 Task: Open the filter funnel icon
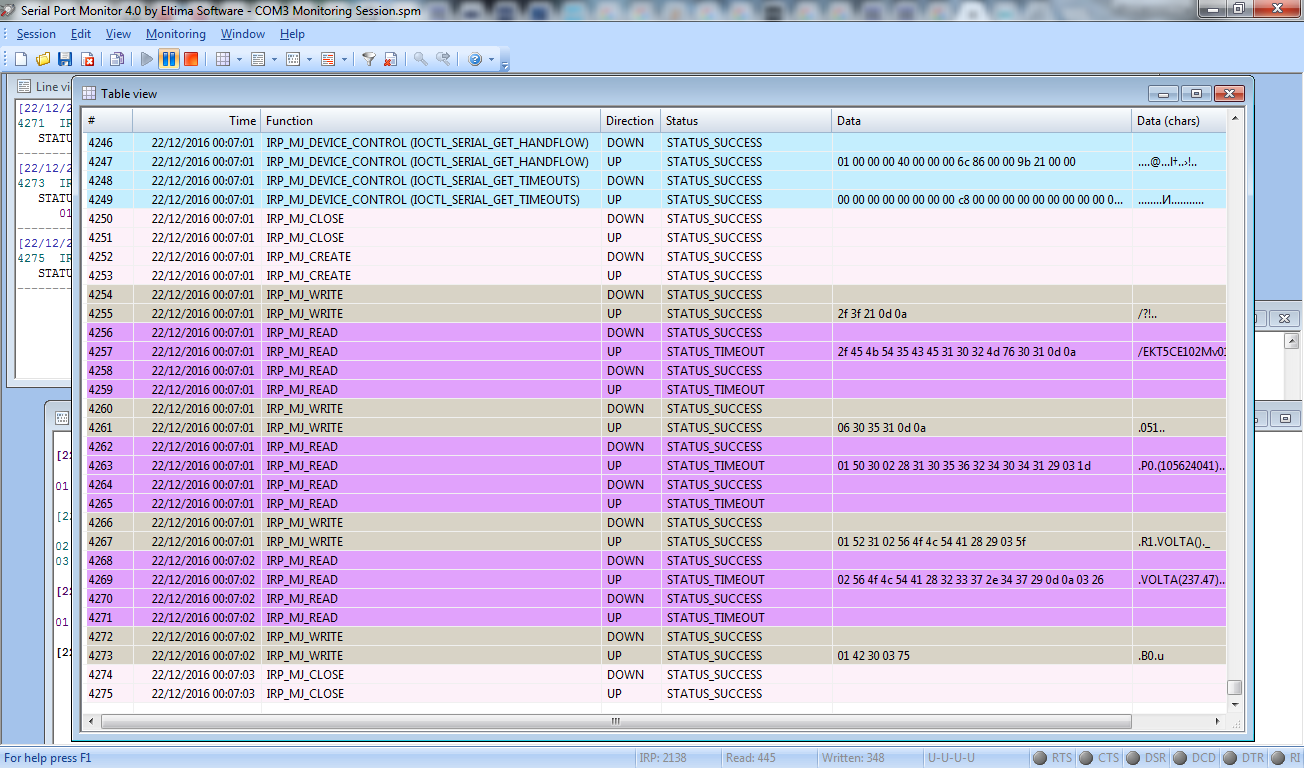tap(368, 59)
